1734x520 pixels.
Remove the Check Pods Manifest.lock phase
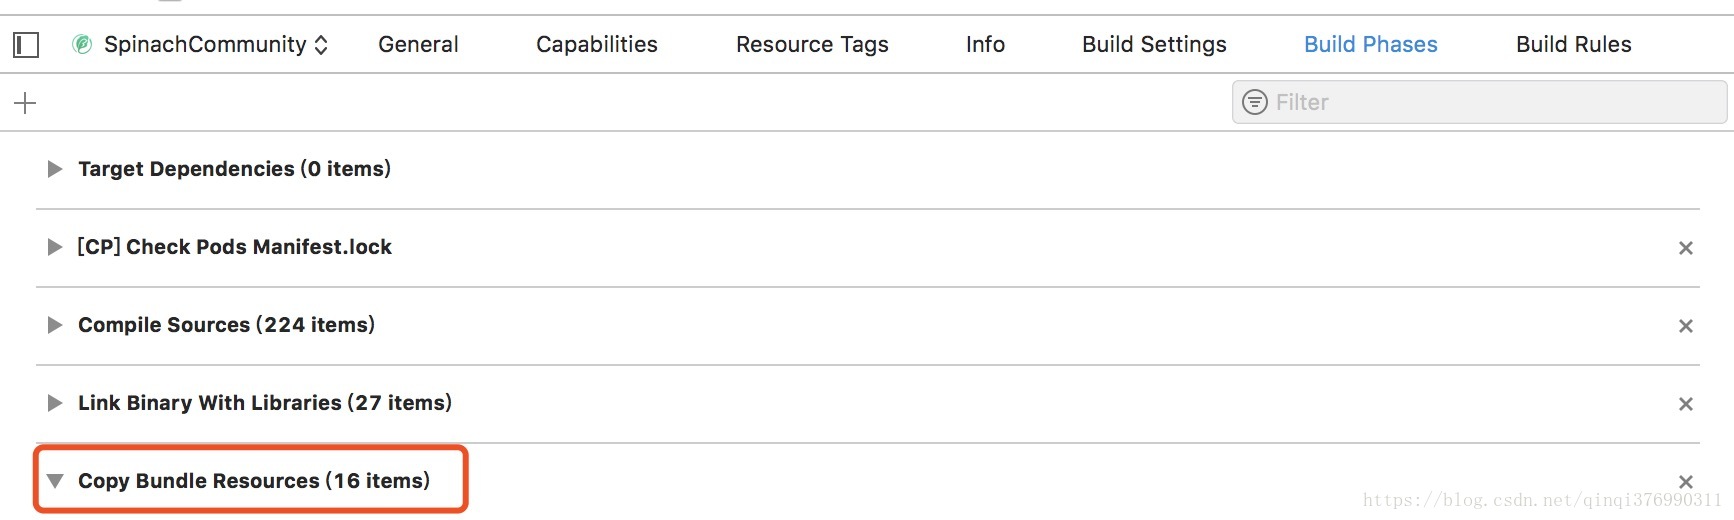[x=1685, y=248]
